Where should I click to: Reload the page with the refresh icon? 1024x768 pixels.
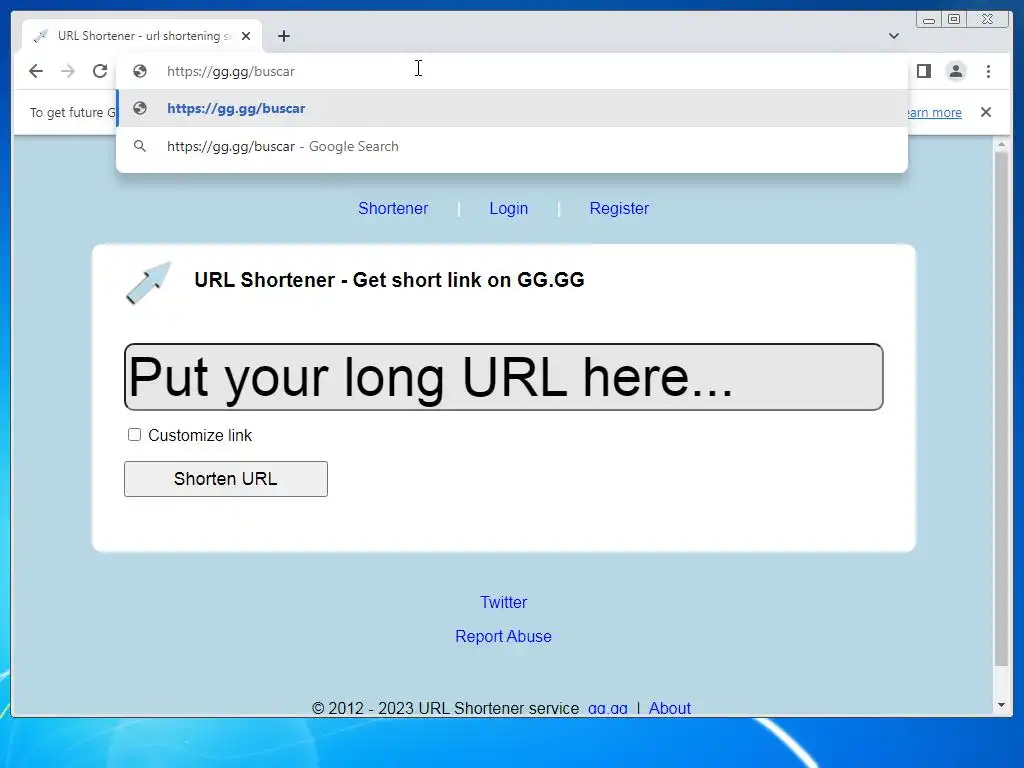100,71
